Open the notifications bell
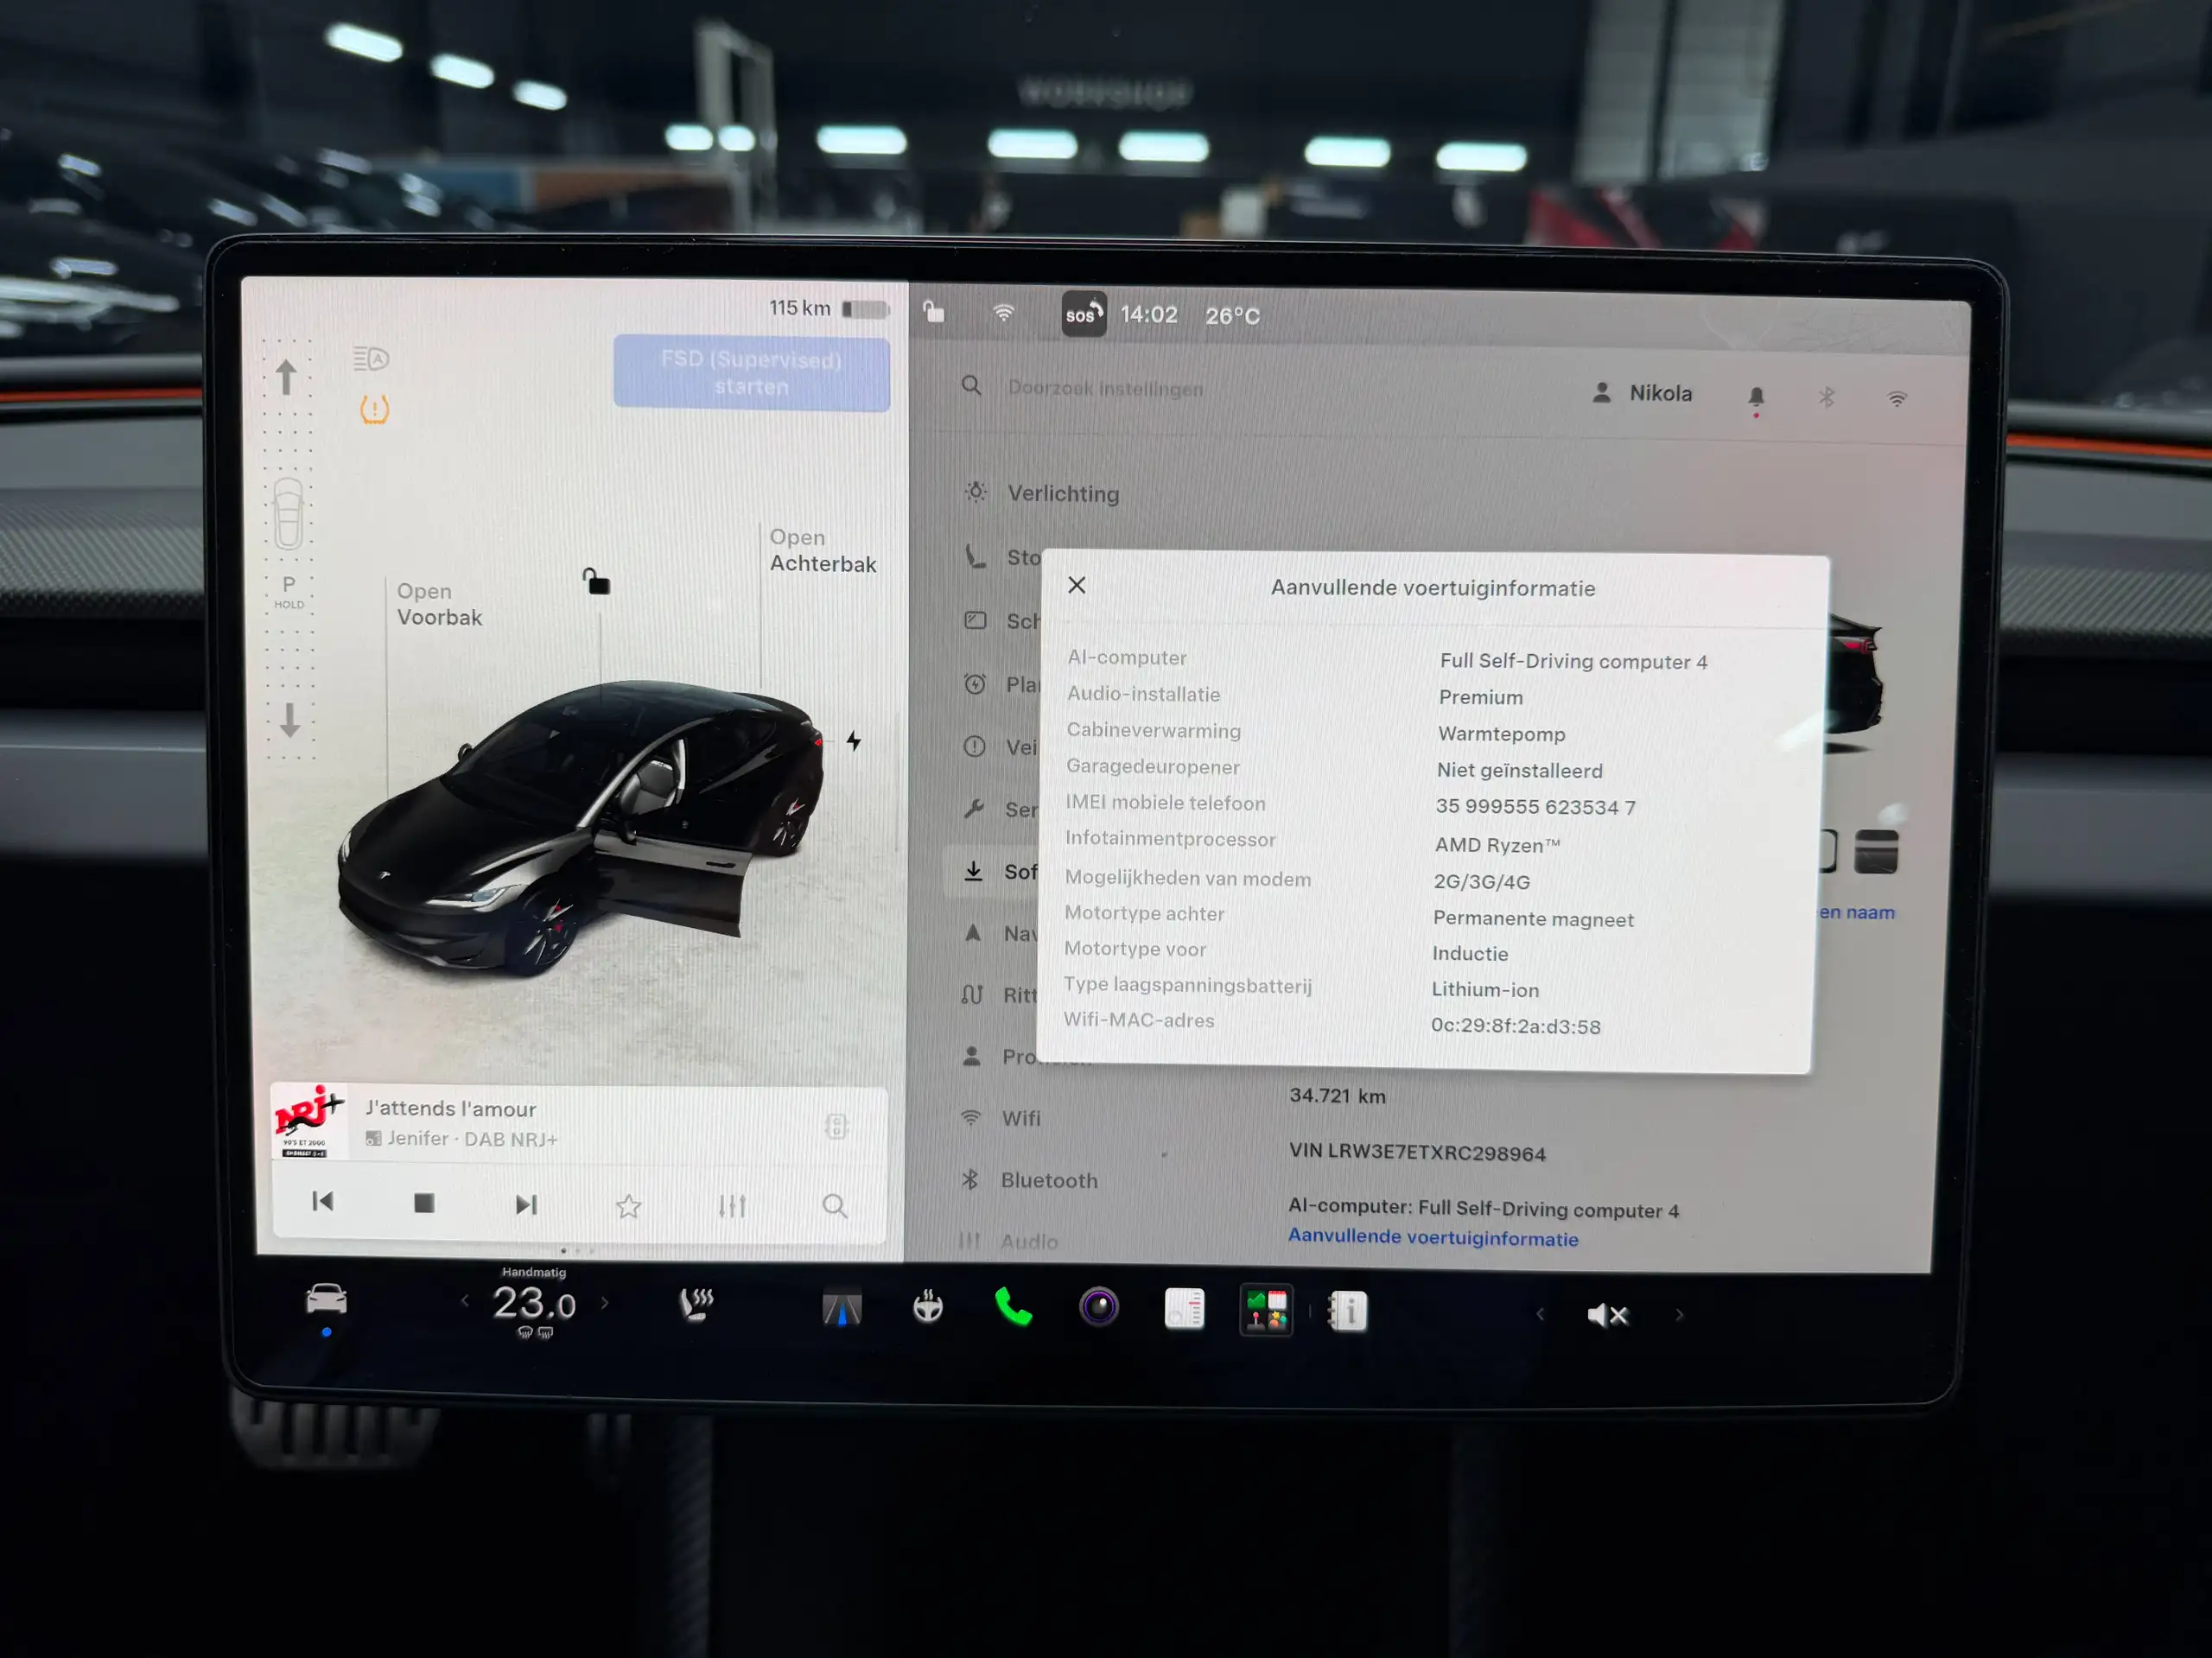Image resolution: width=2212 pixels, height=1658 pixels. point(1756,398)
